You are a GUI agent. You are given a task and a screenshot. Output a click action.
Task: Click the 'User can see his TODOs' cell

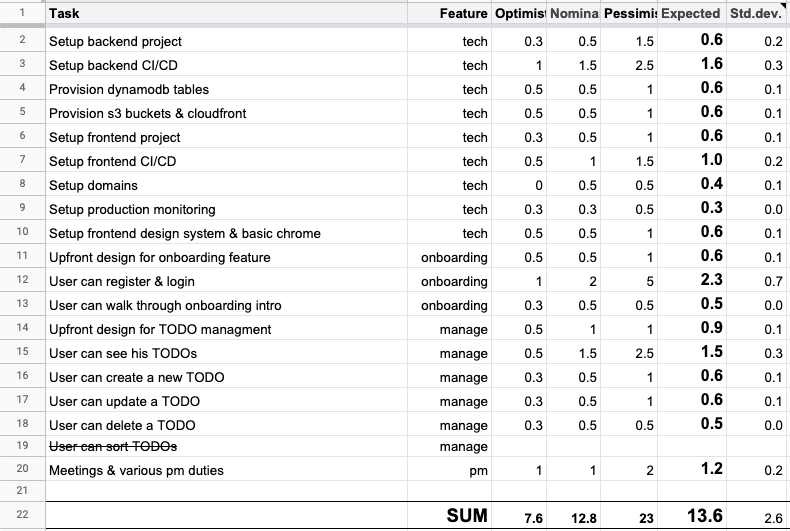[226, 353]
